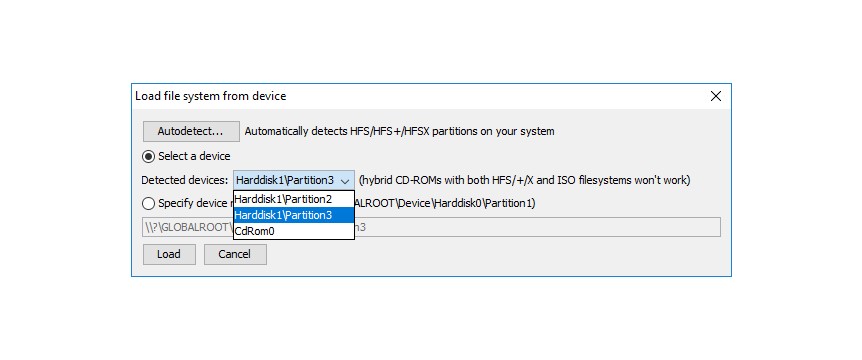This screenshot has width=862, height=360.
Task: Click the Autodetect... button
Action: coord(191,131)
